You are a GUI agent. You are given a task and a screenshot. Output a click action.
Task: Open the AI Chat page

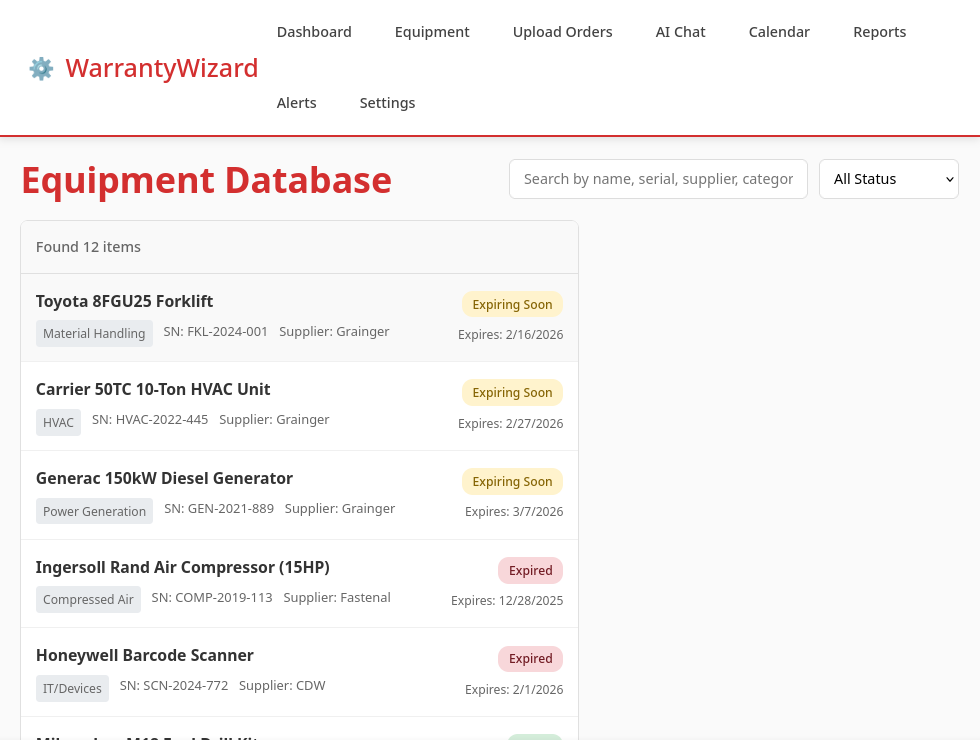(x=680, y=32)
